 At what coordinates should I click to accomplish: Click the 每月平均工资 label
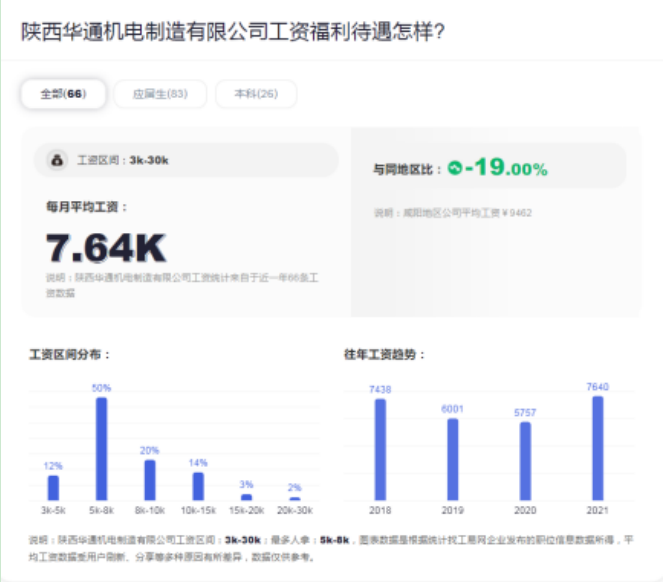click(x=87, y=207)
